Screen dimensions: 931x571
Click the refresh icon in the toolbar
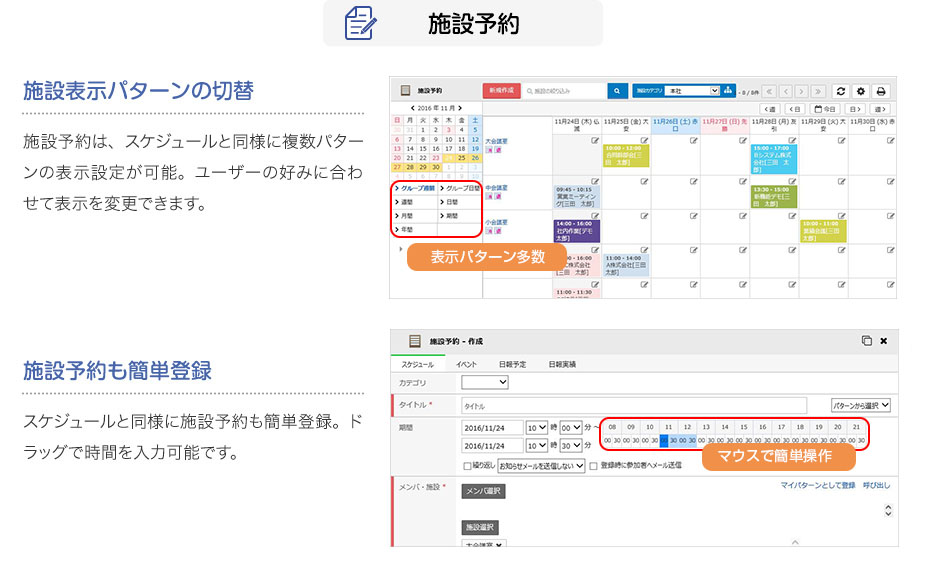coord(841,90)
